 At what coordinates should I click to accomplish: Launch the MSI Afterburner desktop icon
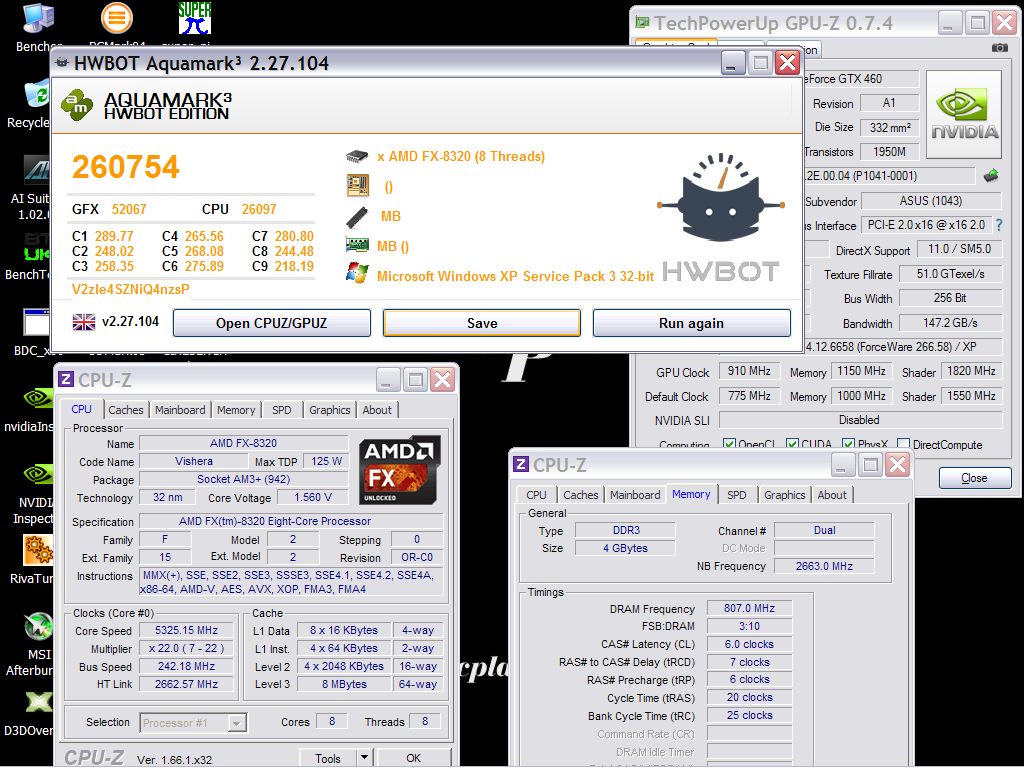pos(38,626)
